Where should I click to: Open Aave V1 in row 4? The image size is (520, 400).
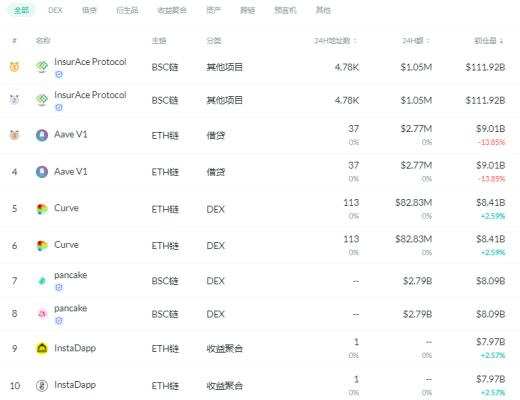coord(71,172)
